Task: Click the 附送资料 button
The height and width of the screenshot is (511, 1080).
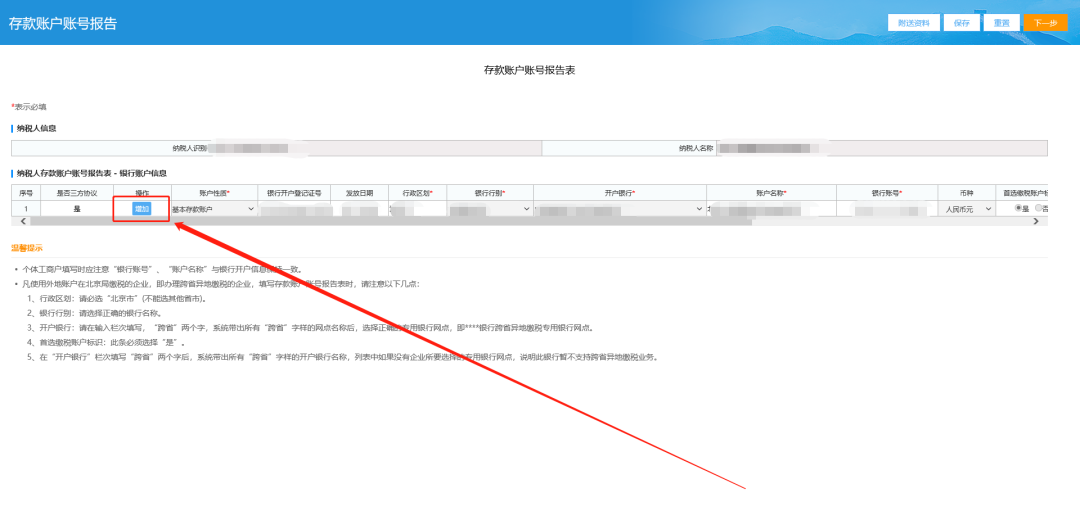Action: coord(914,22)
